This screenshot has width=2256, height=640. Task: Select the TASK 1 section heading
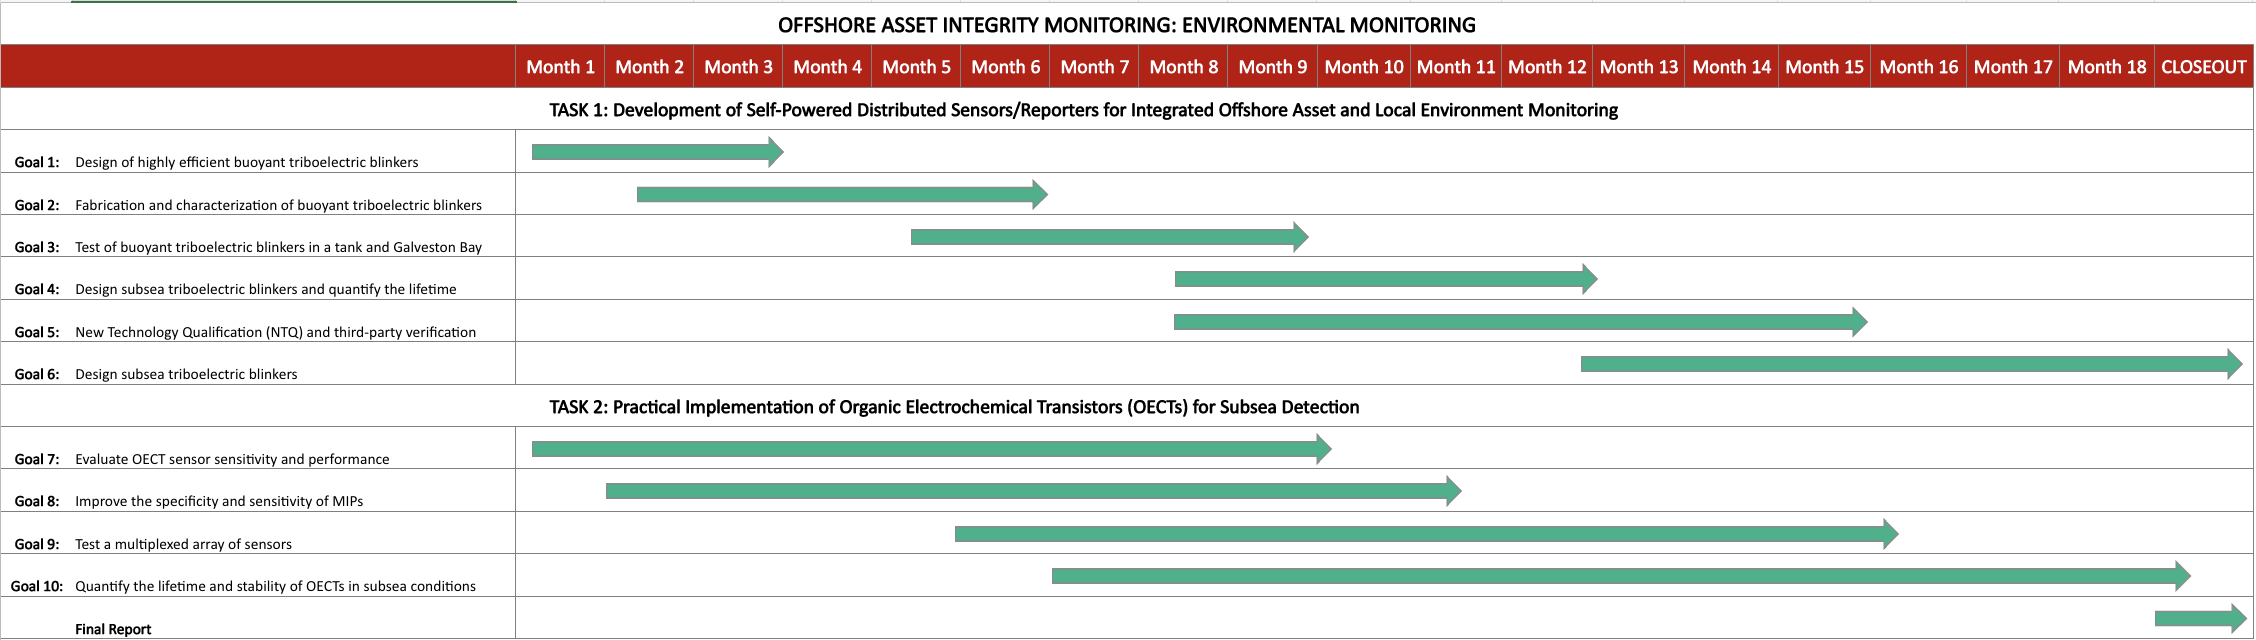click(x=1083, y=110)
